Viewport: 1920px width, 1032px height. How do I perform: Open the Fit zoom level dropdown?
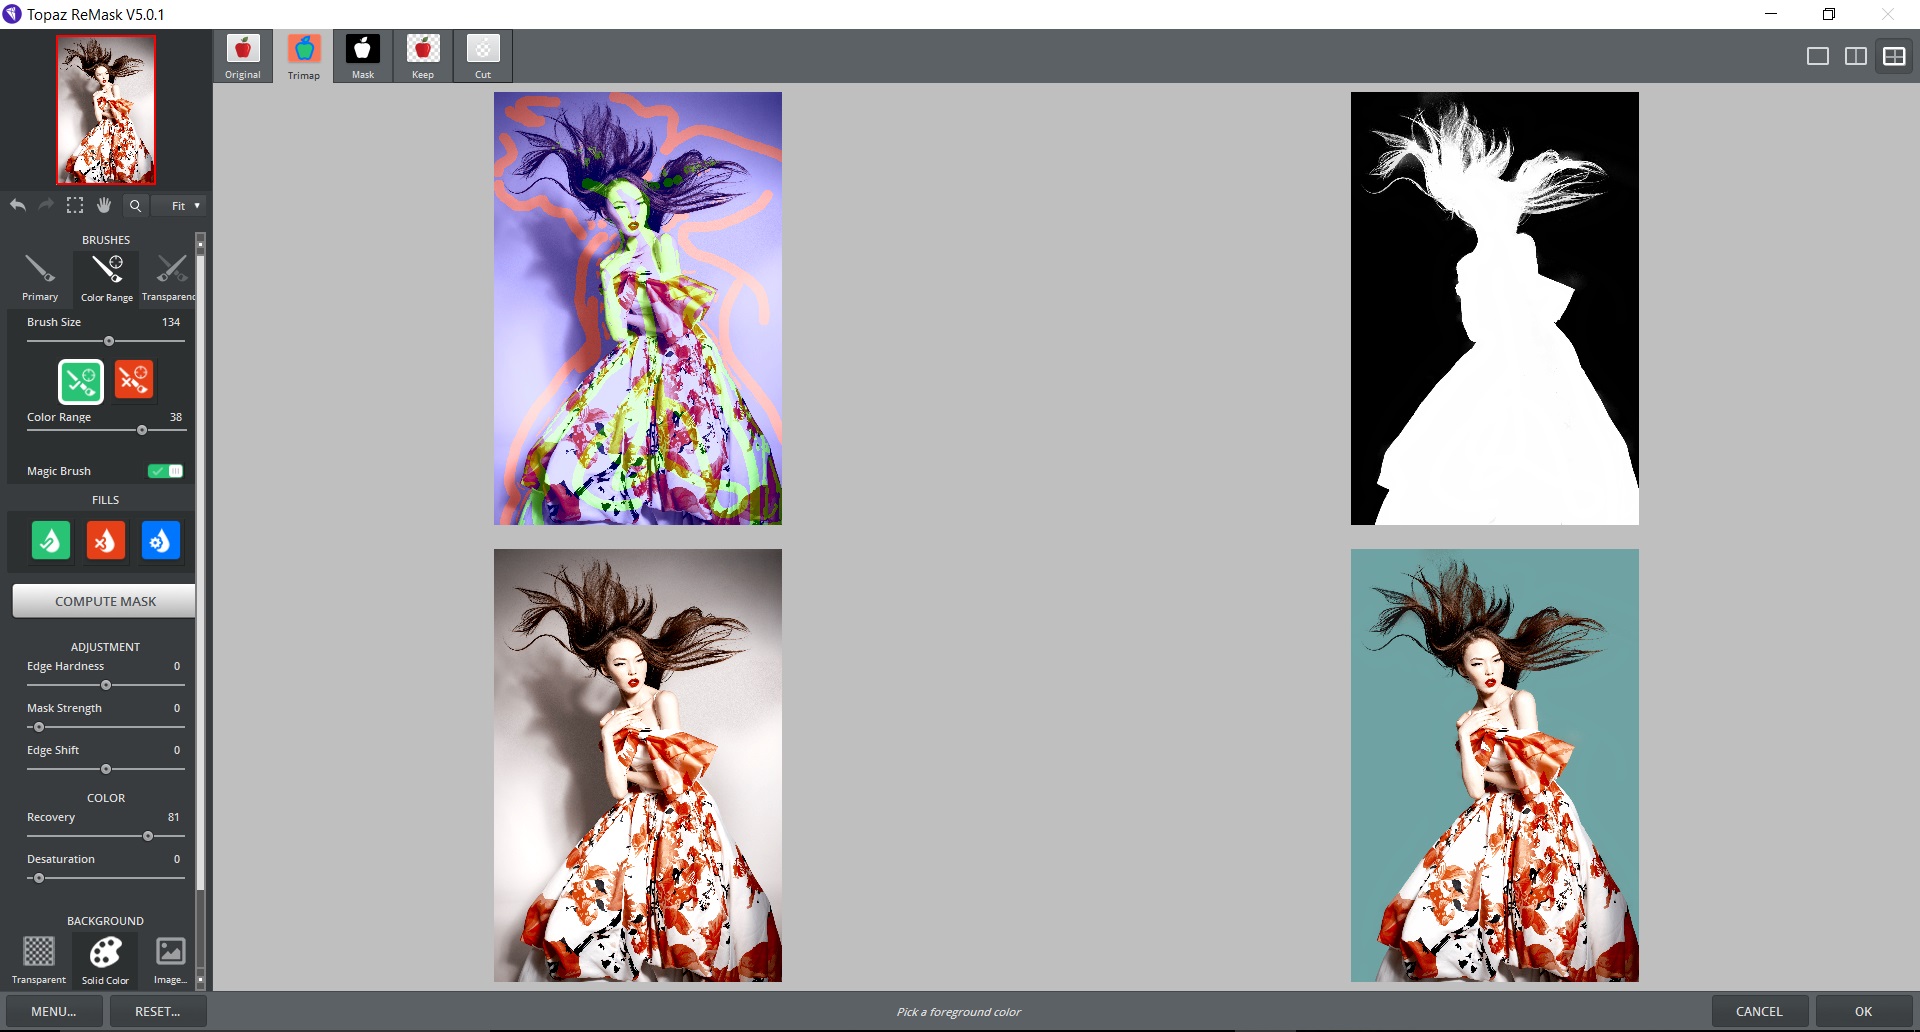point(178,205)
